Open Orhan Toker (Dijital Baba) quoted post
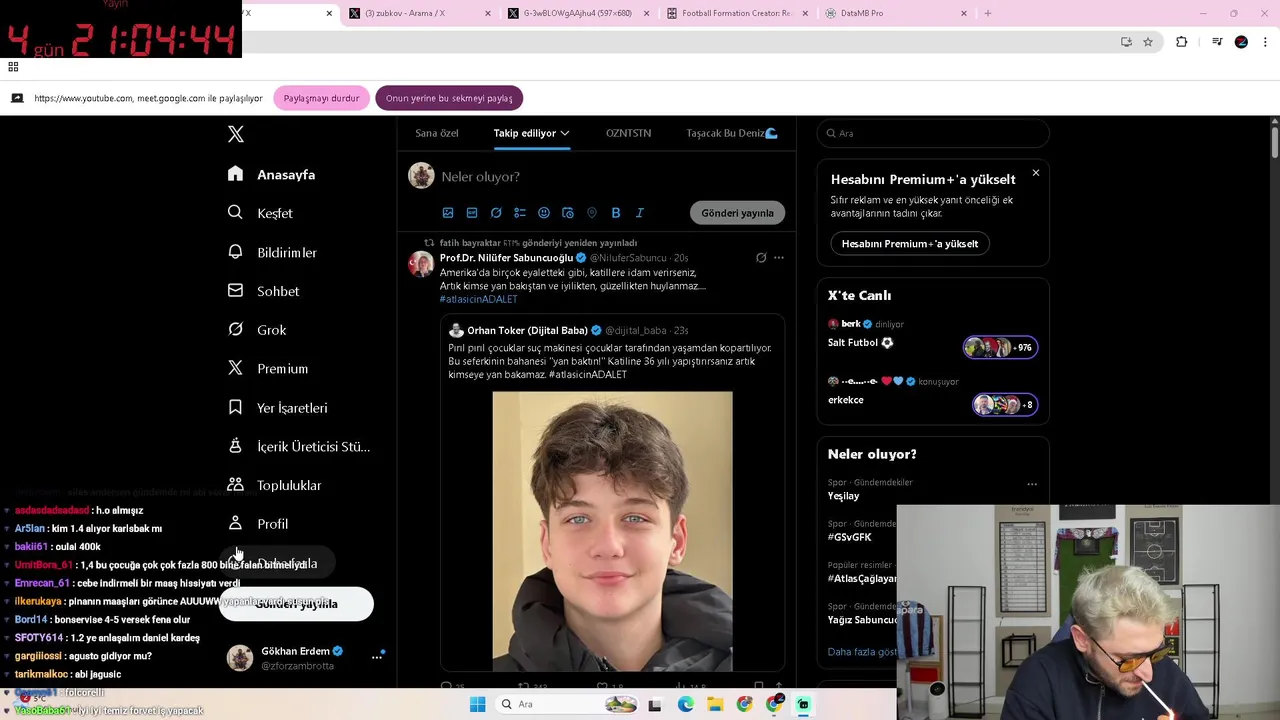Screen dimensions: 1280x720 point(612,493)
